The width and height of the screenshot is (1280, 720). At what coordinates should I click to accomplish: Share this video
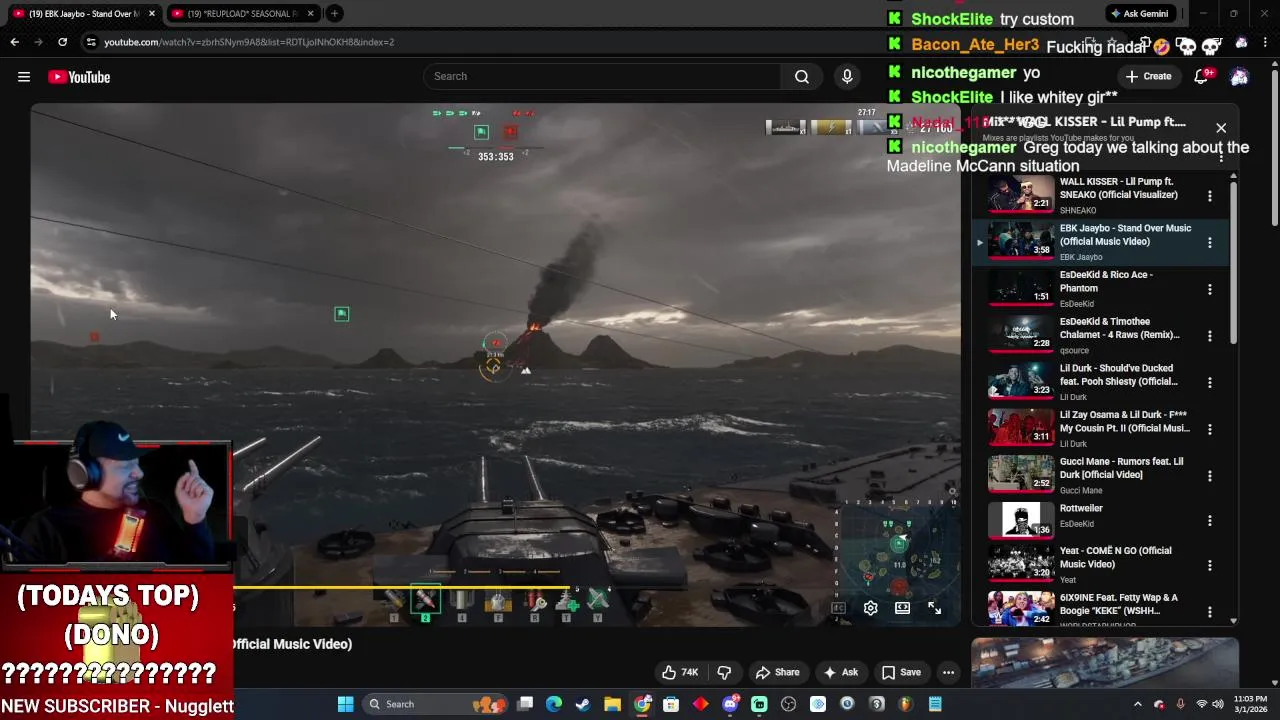tap(777, 672)
